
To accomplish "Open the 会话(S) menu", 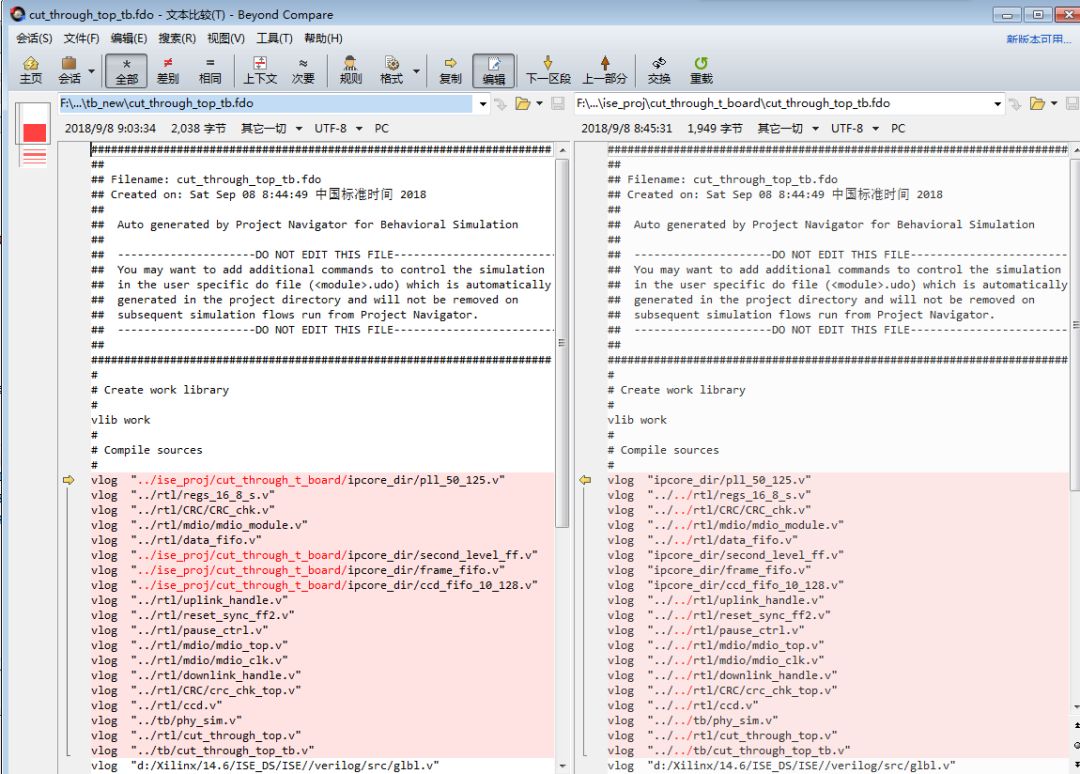I will 34,39.
